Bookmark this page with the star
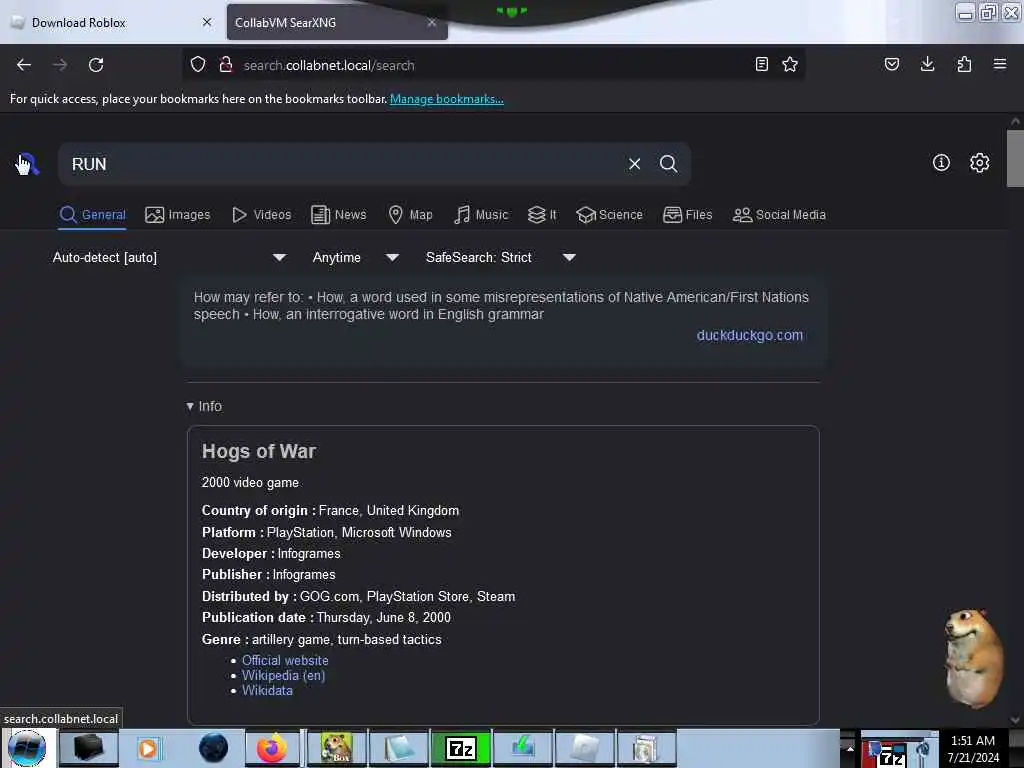The width and height of the screenshot is (1024, 768). [790, 65]
